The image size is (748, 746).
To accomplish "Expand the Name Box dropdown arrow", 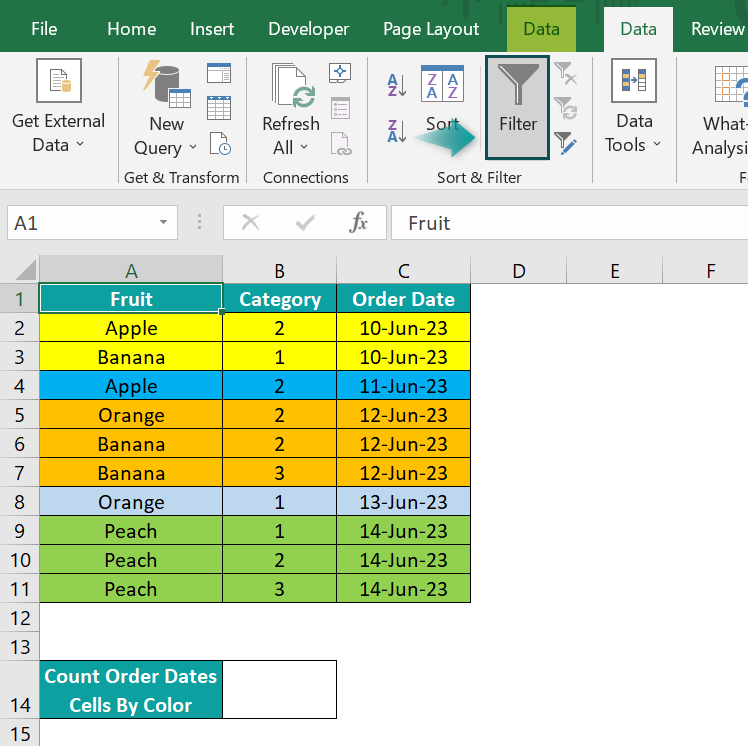I will point(164,222).
